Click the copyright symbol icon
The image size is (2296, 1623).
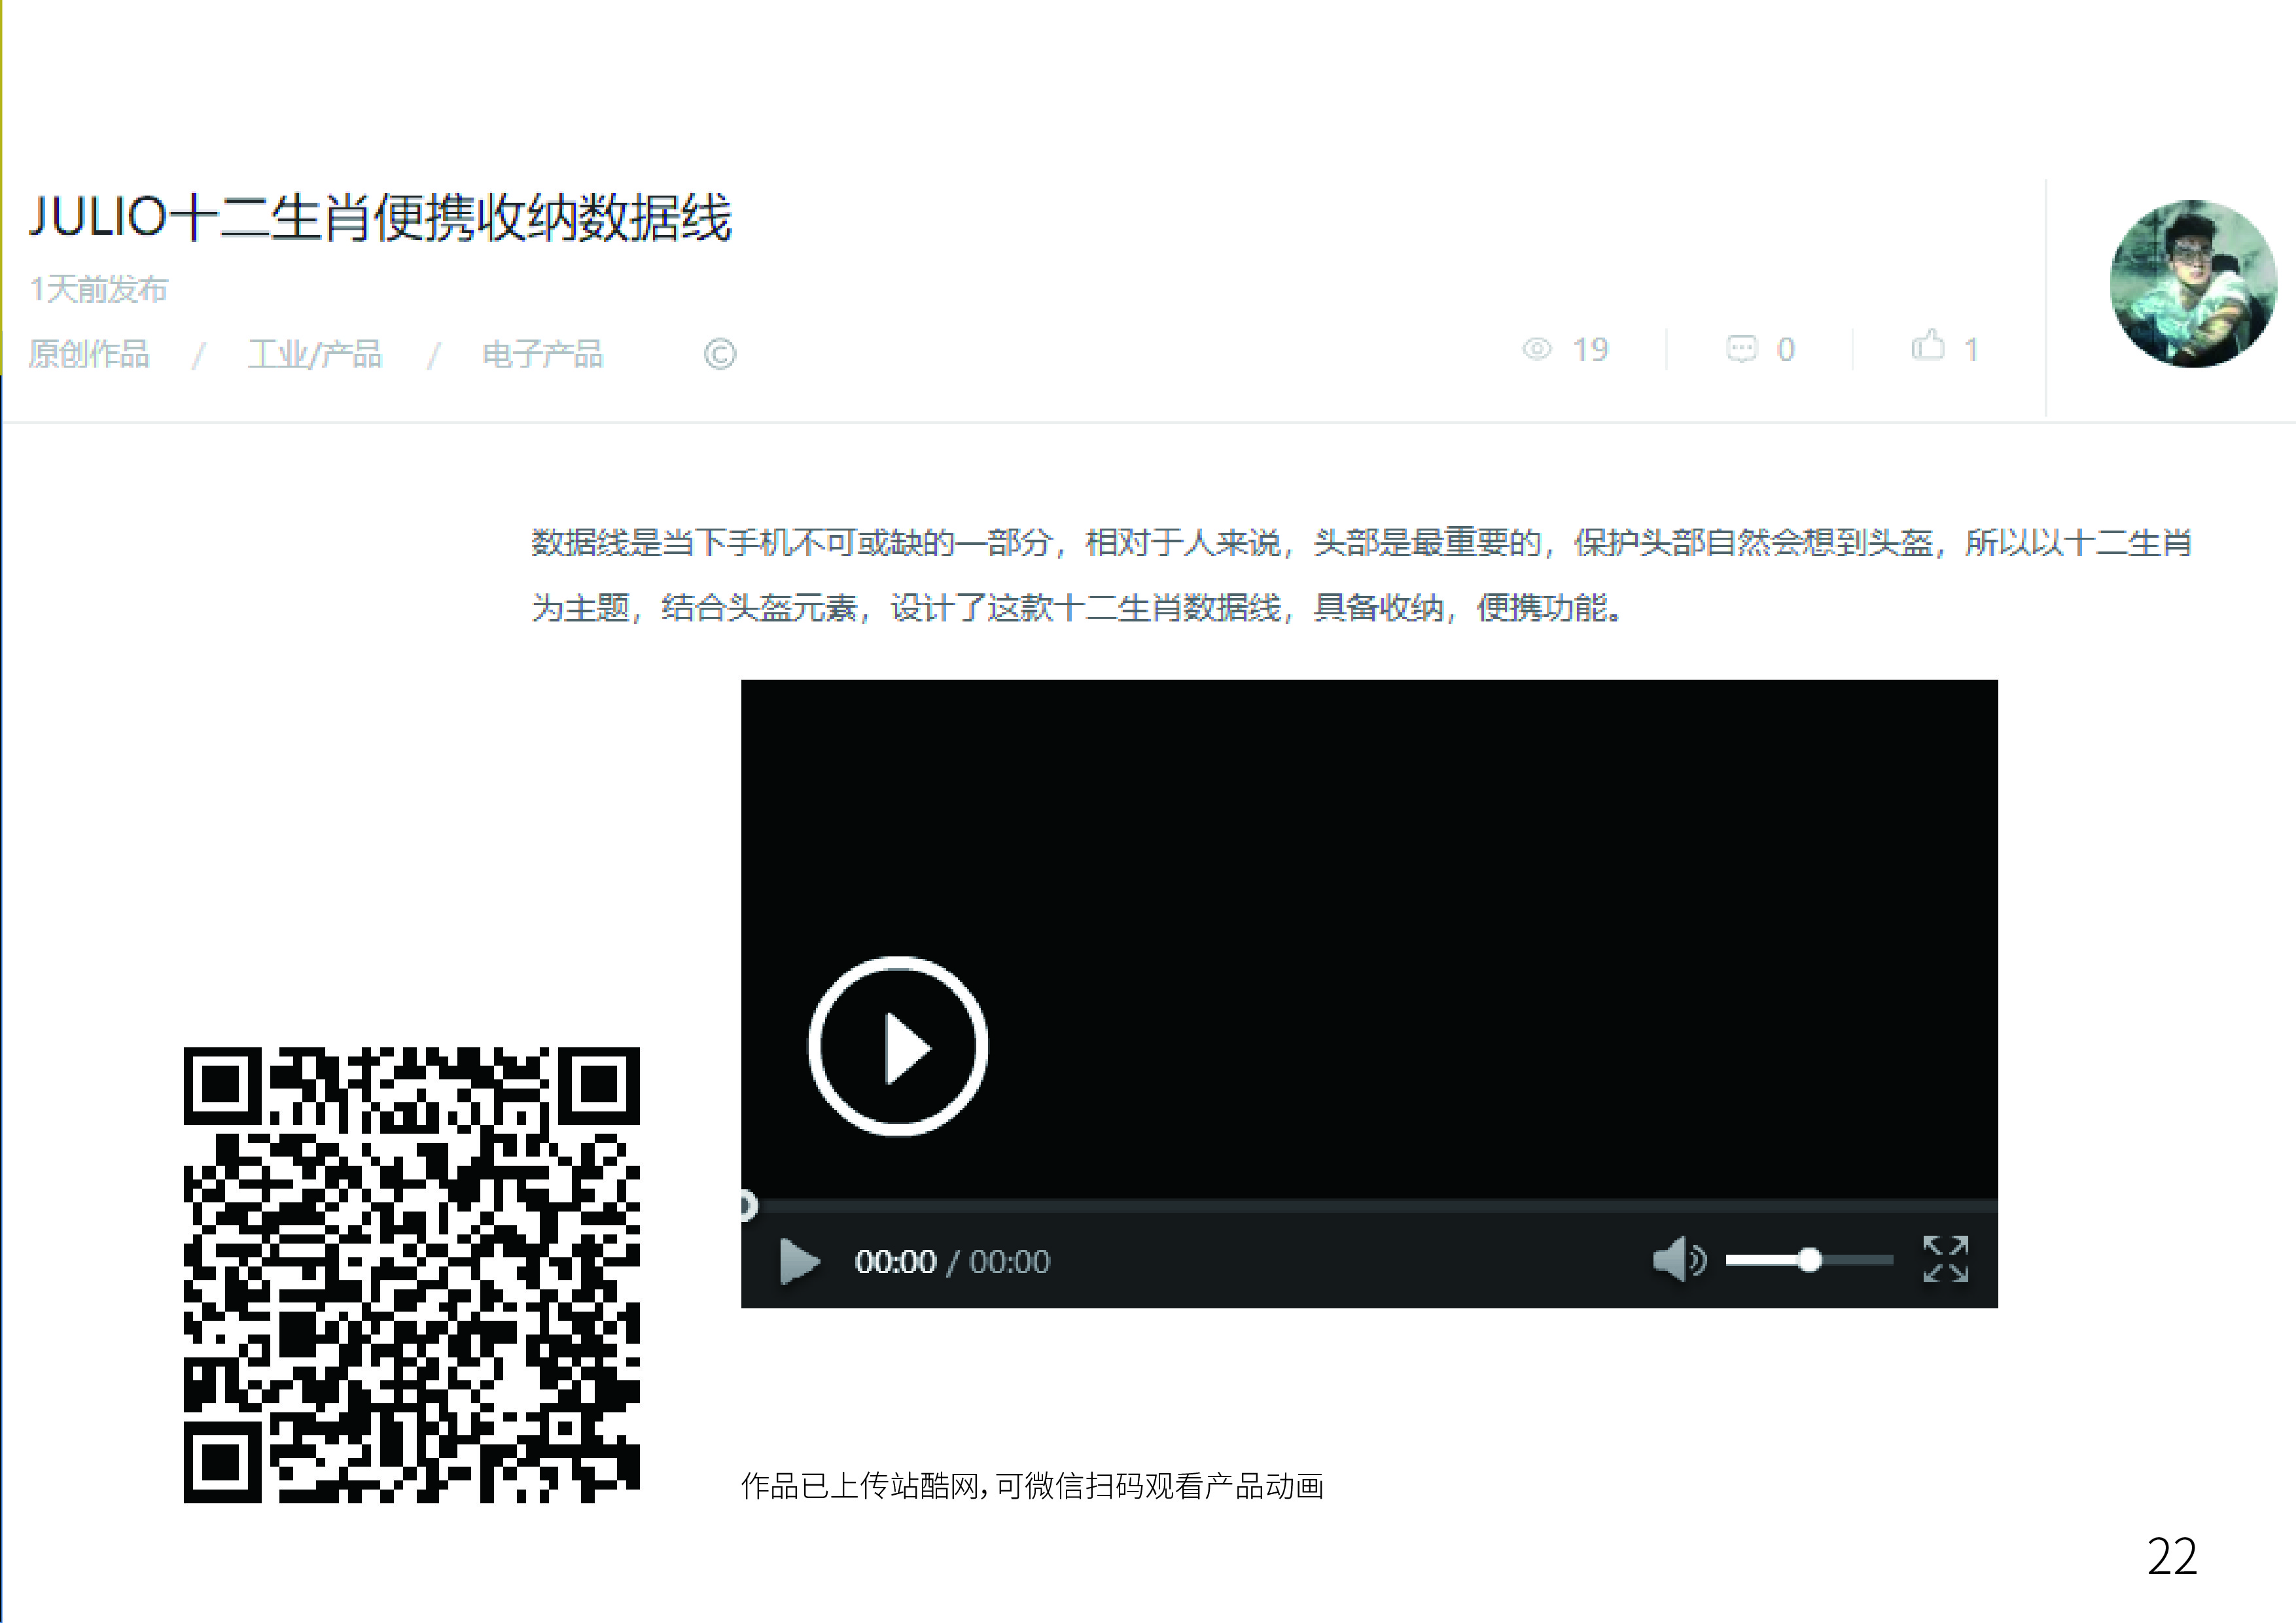[719, 354]
